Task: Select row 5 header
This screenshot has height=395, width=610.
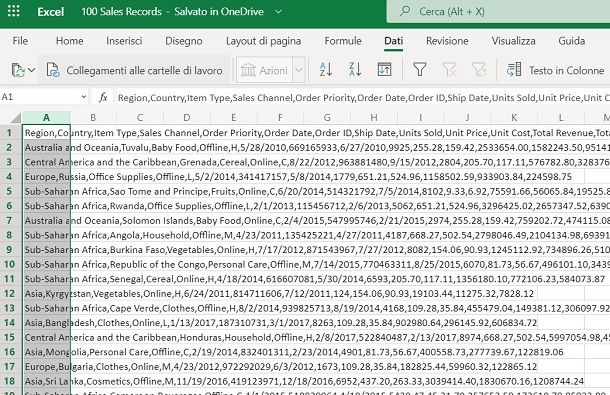Action: click(11, 191)
